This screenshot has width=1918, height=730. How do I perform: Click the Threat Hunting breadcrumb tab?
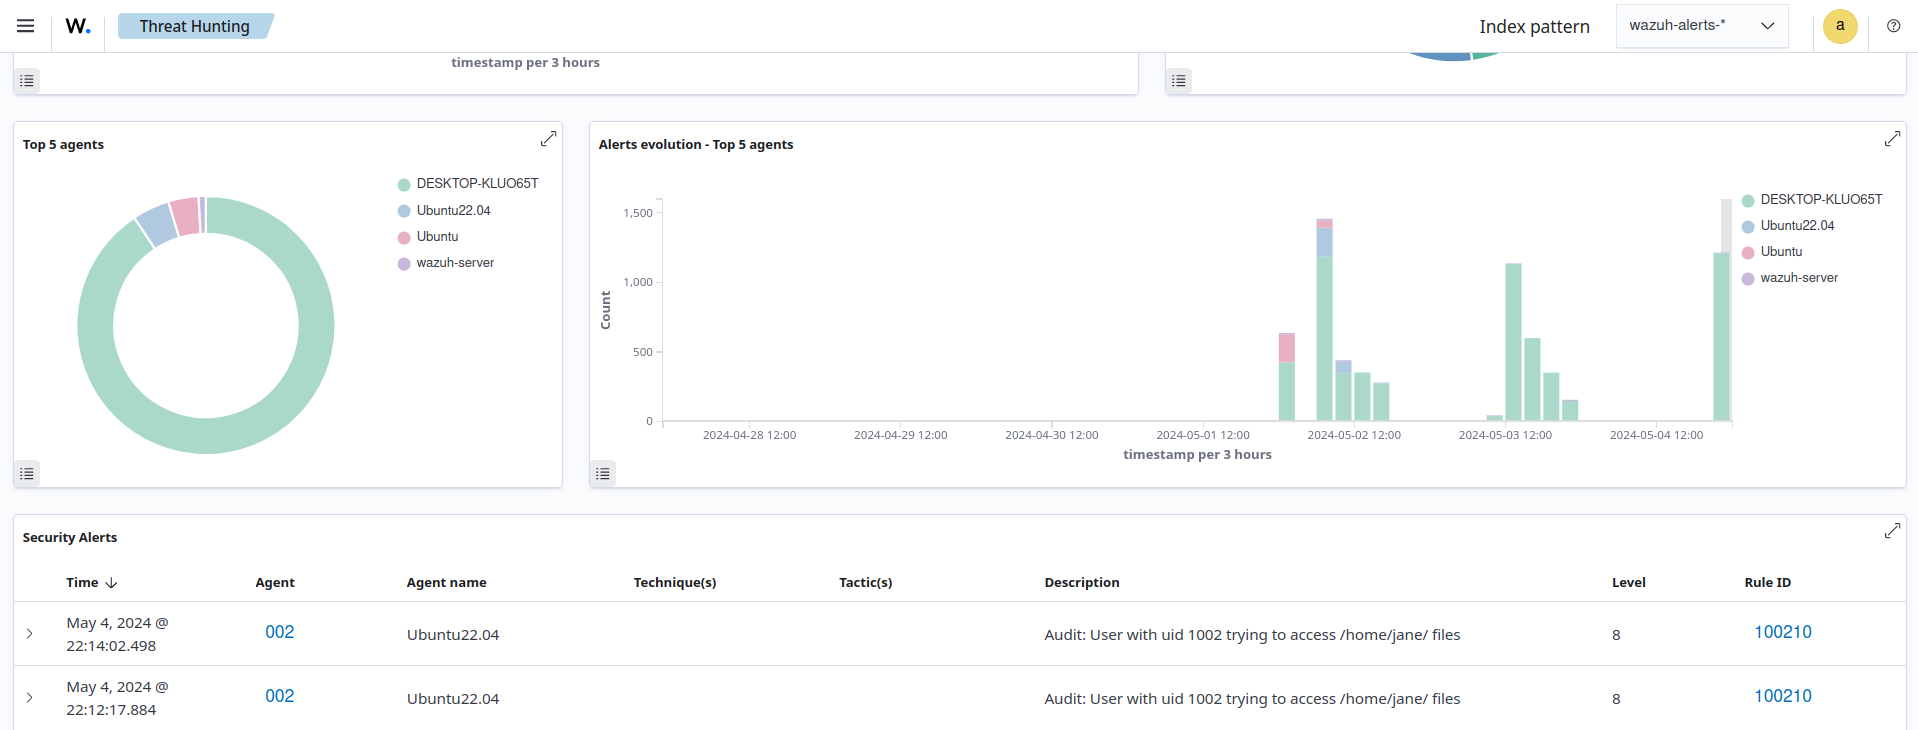(194, 26)
